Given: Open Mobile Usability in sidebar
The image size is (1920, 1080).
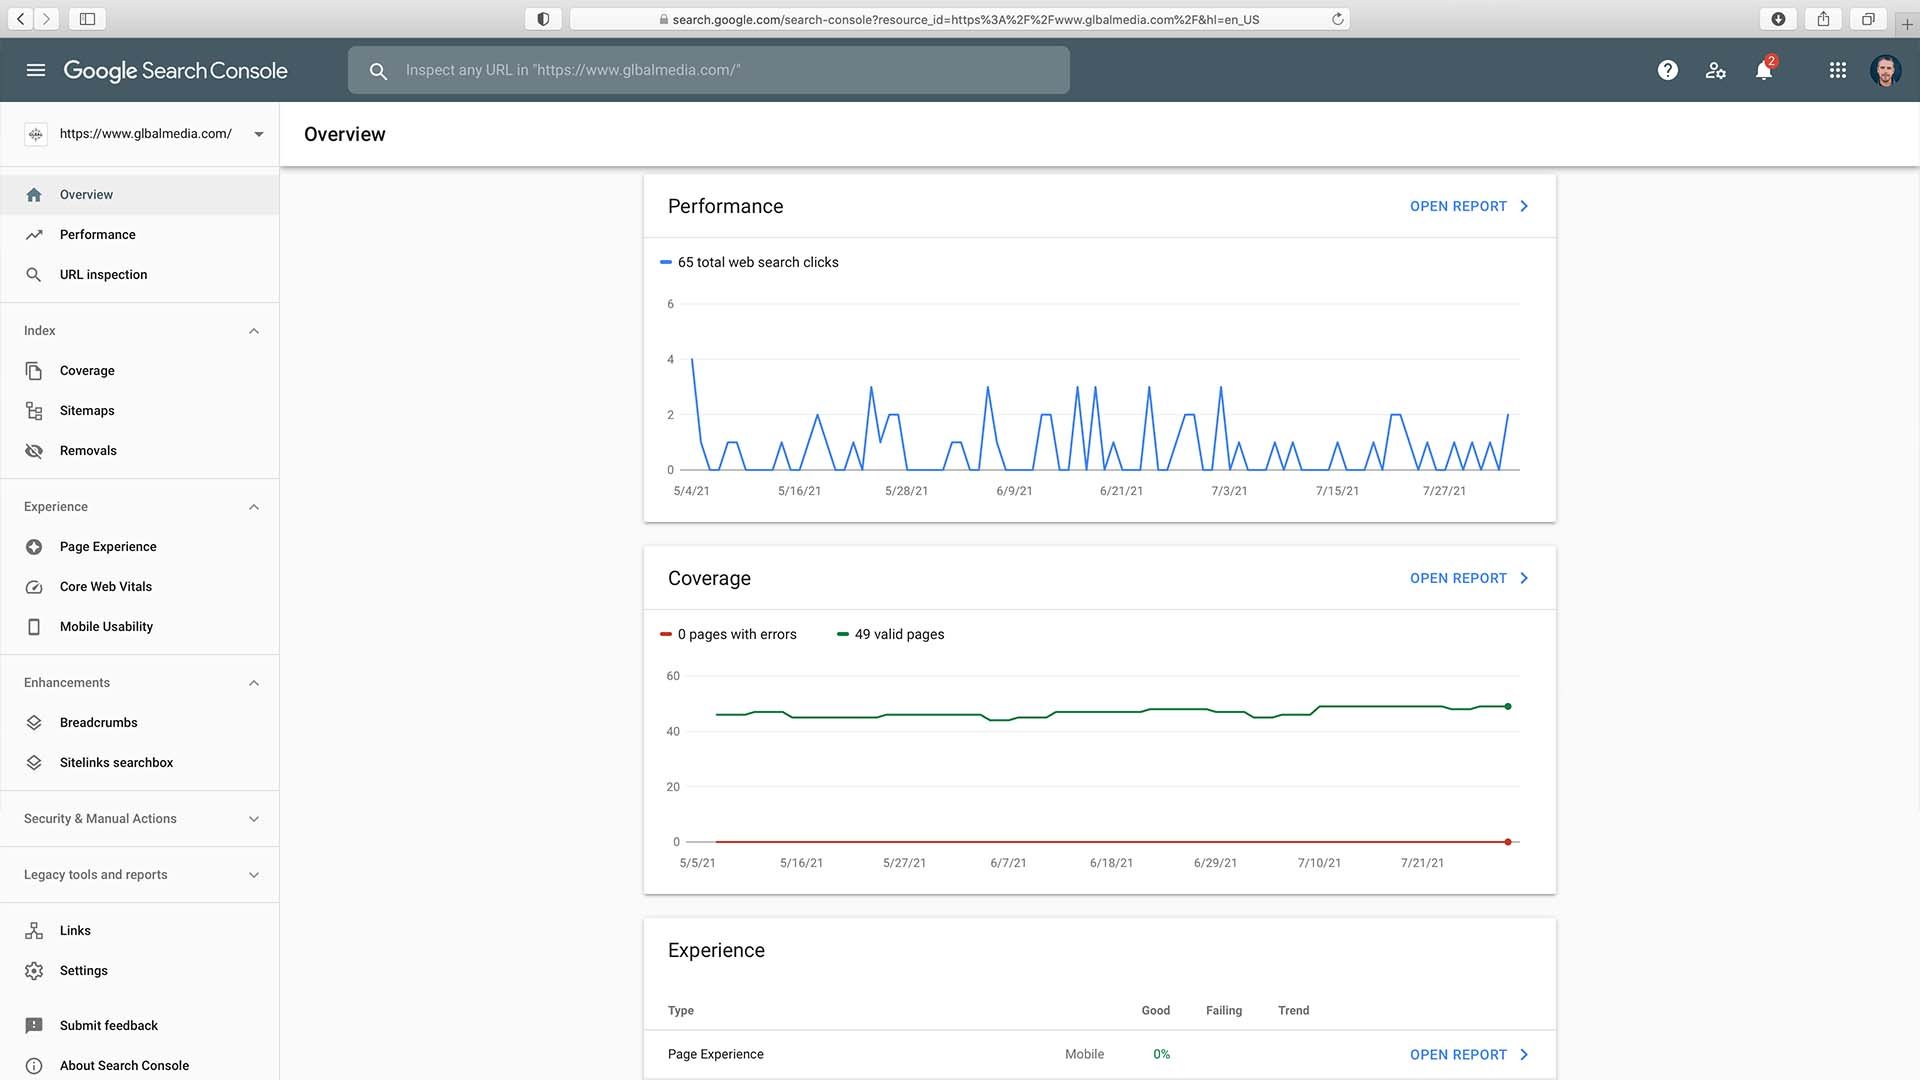Looking at the screenshot, I should click(x=139, y=627).
